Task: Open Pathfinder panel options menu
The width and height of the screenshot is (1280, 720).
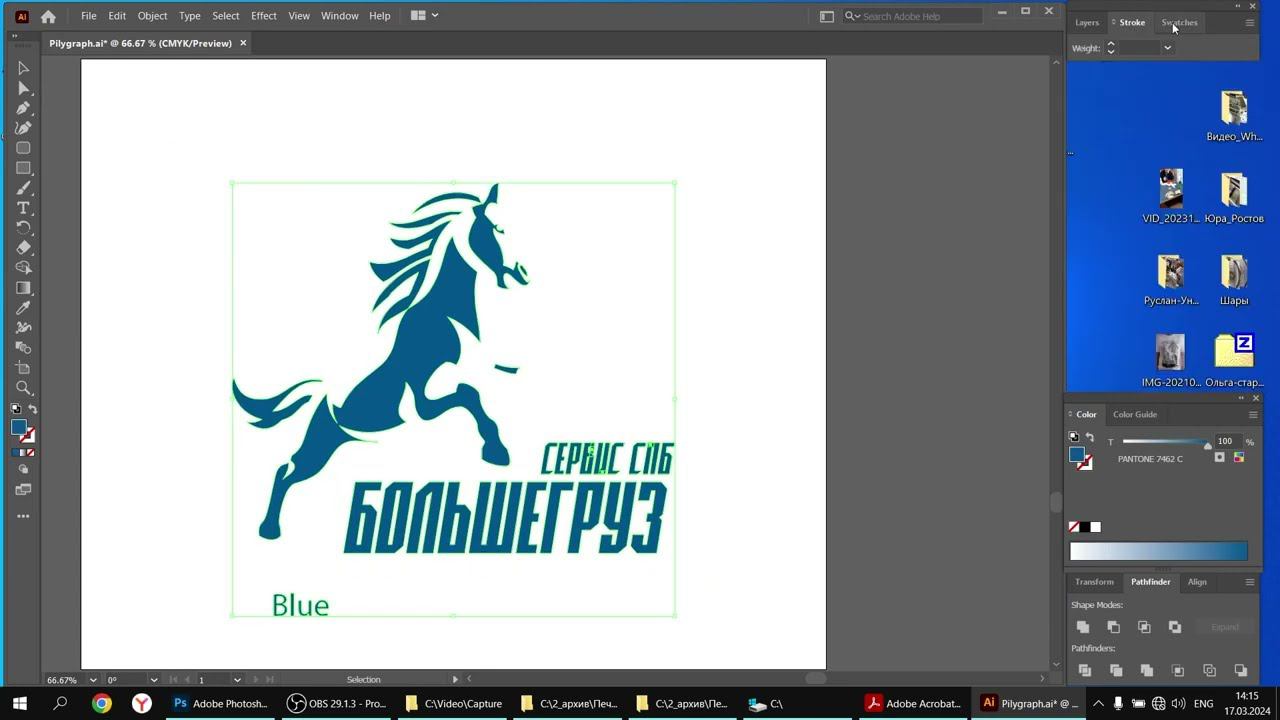Action: pyautogui.click(x=1249, y=582)
